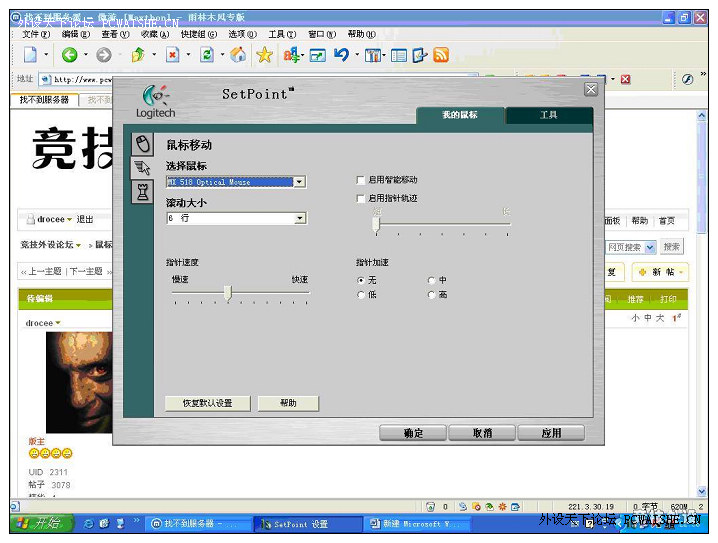Open the chess rook game settings icon
This screenshot has width=718, height=543.
[143, 193]
